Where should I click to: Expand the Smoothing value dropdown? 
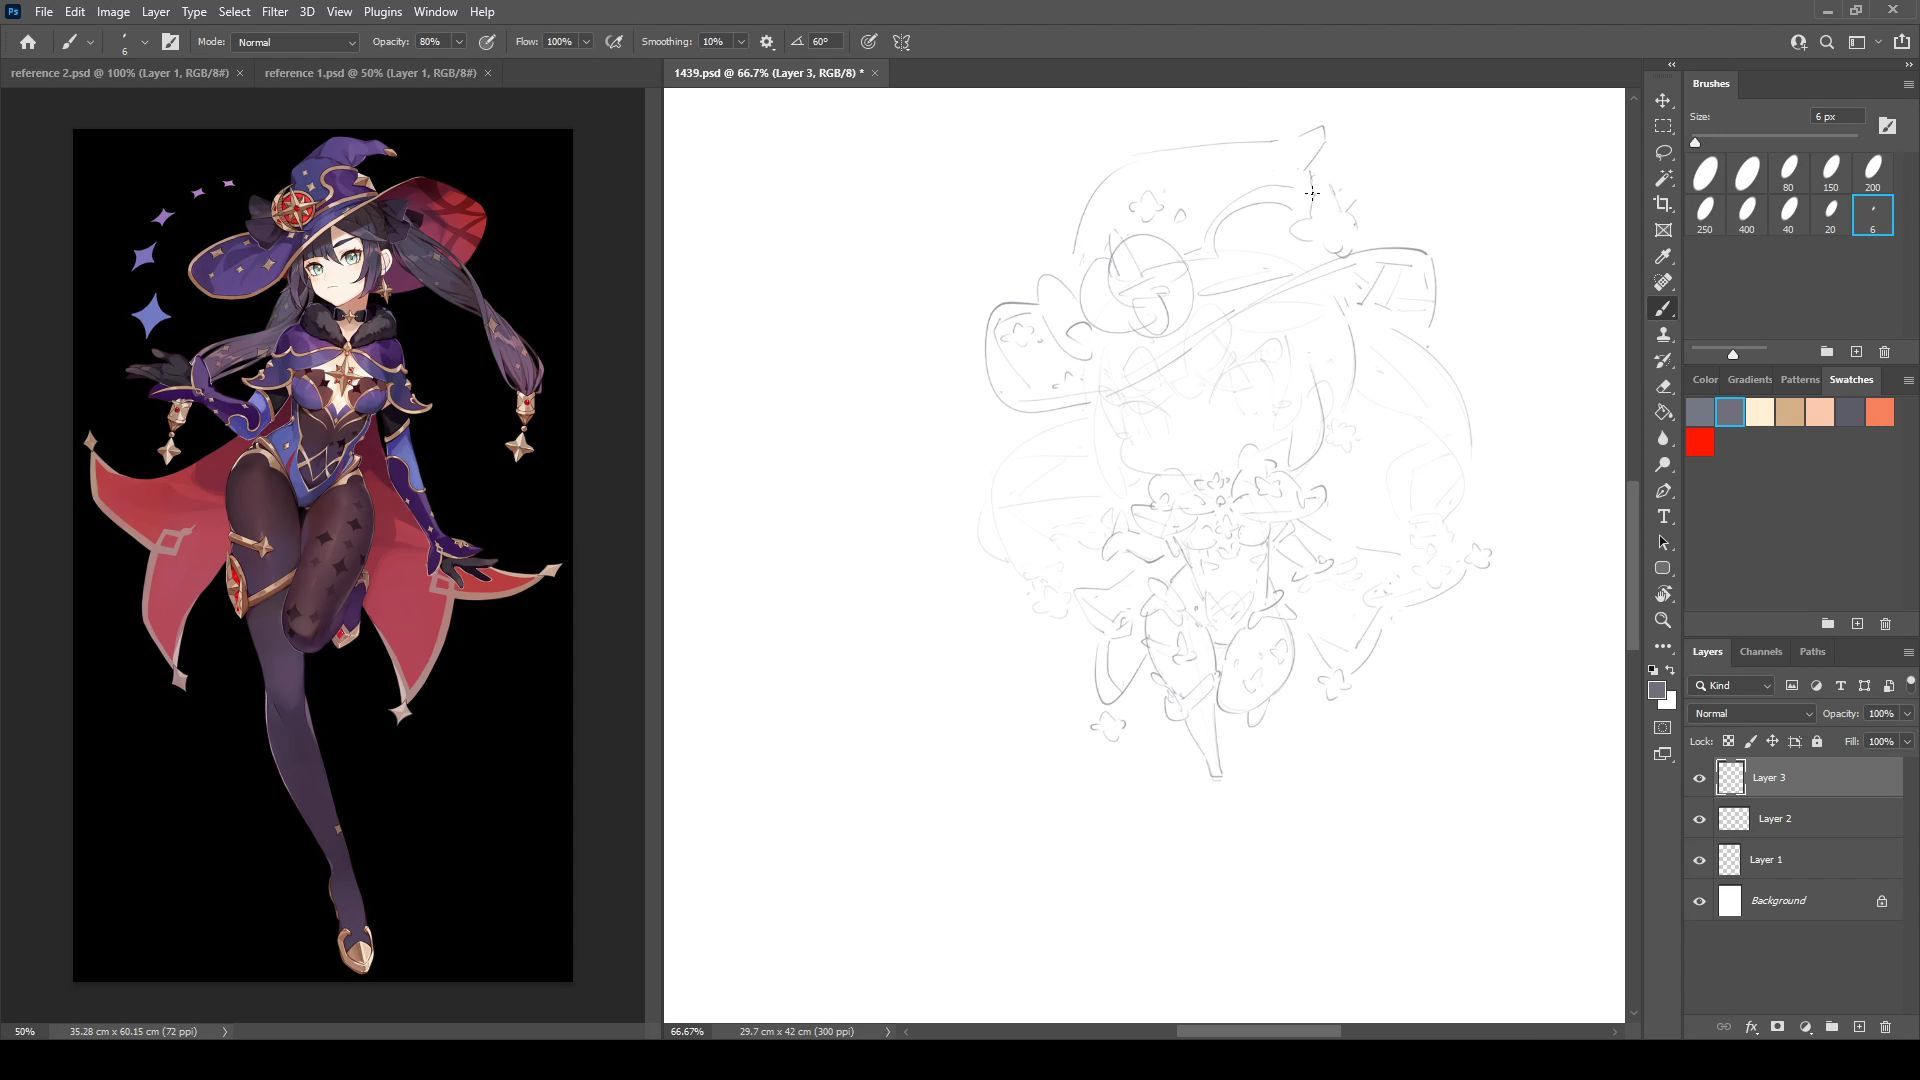(741, 42)
